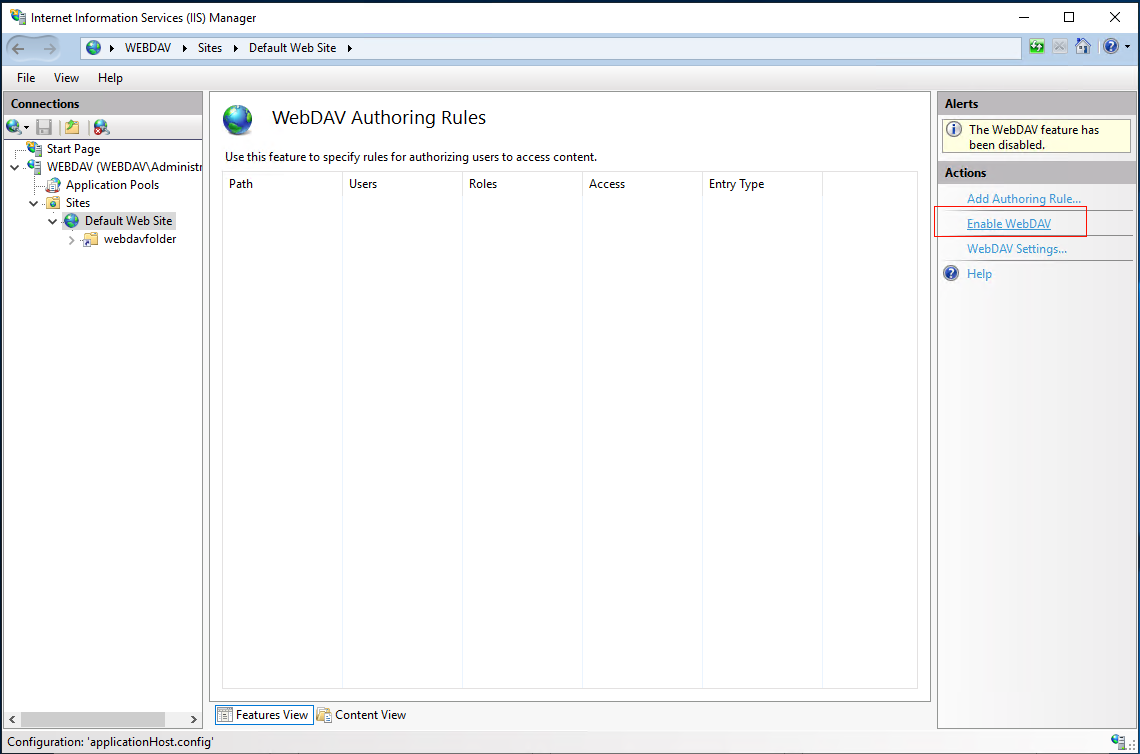Click the Start Page tree icon

pyautogui.click(x=34, y=148)
